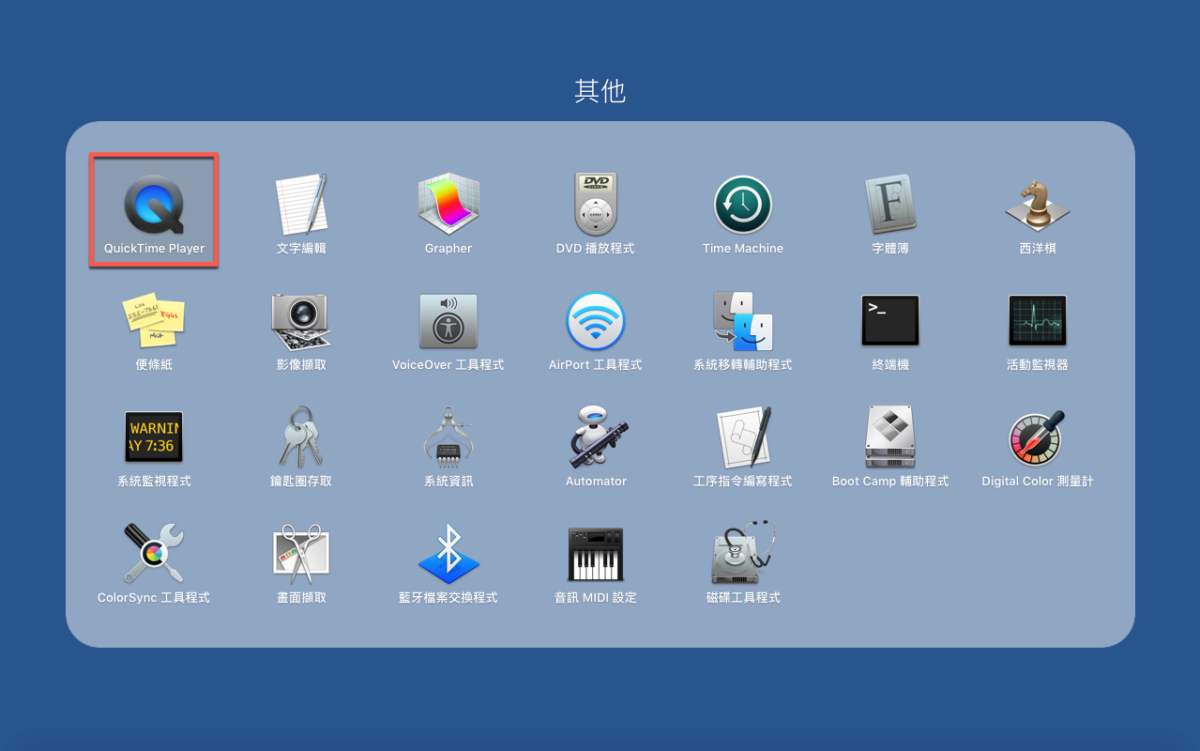Viewport: 1200px width, 751px height.
Task: Open 藍牙檔案交換程式 Bluetooth app
Action: 448,553
